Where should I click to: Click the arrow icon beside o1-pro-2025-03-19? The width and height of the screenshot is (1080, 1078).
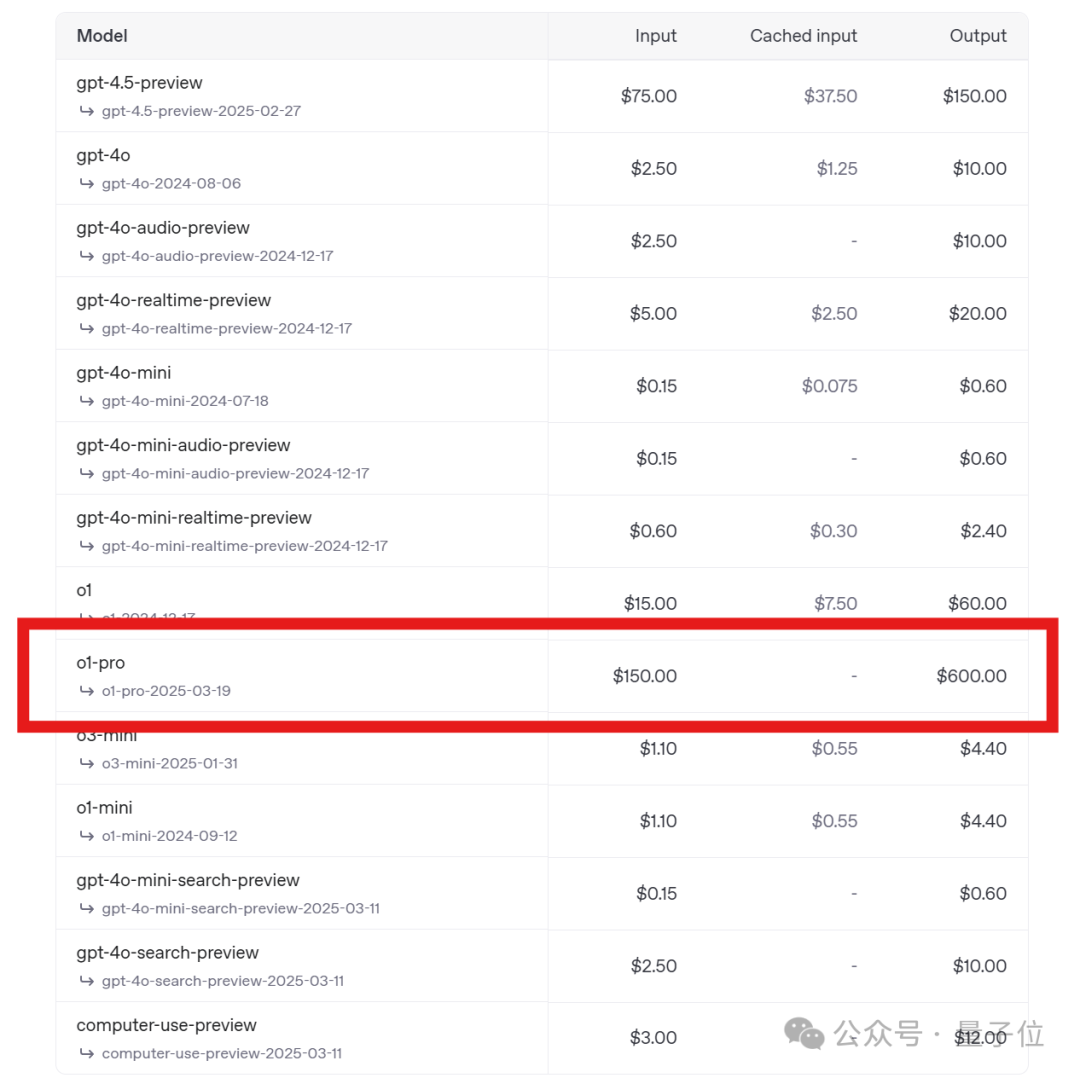click(86, 691)
